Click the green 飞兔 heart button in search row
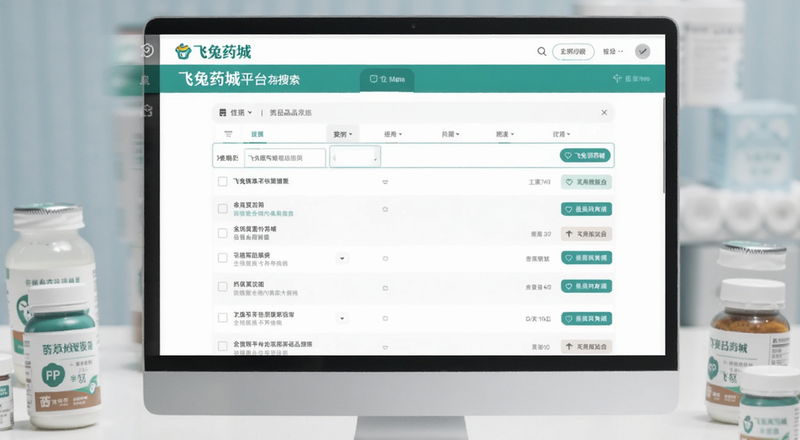The height and width of the screenshot is (440, 800). pos(585,156)
